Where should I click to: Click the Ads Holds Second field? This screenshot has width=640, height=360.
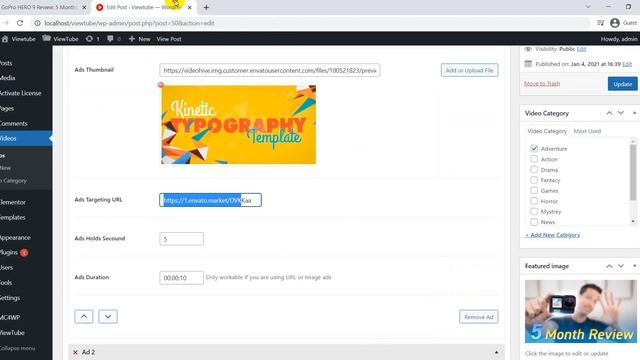pyautogui.click(x=181, y=239)
